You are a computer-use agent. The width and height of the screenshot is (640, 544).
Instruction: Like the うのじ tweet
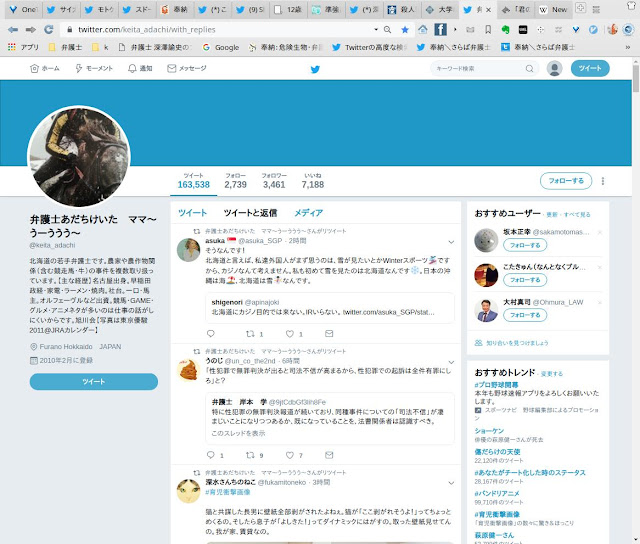tap(289, 455)
